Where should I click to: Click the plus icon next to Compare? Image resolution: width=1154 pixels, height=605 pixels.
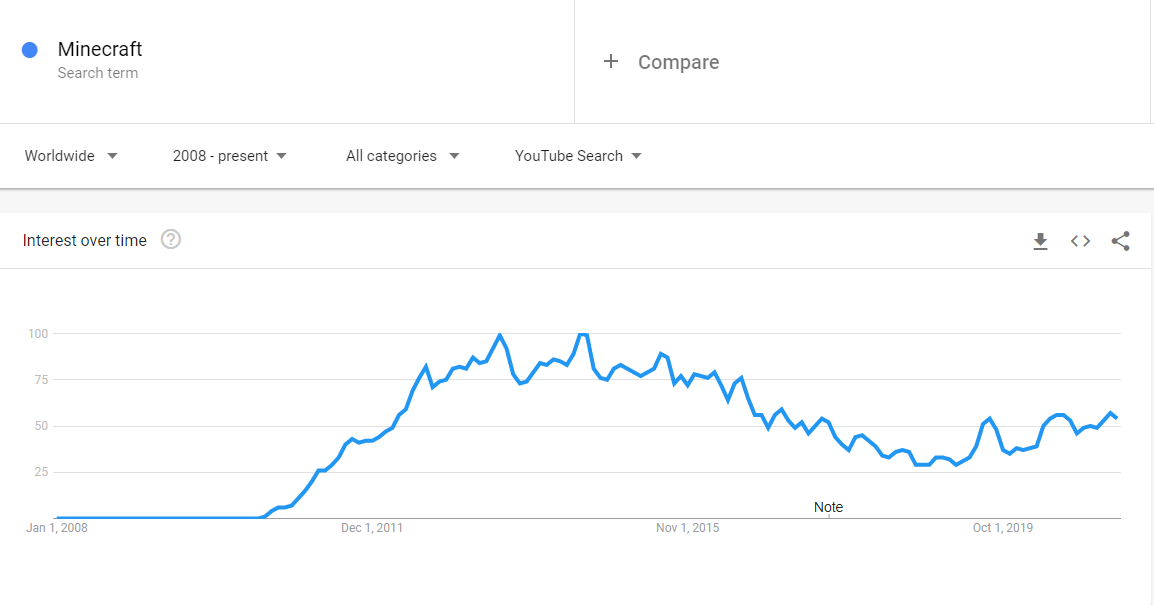coord(611,62)
